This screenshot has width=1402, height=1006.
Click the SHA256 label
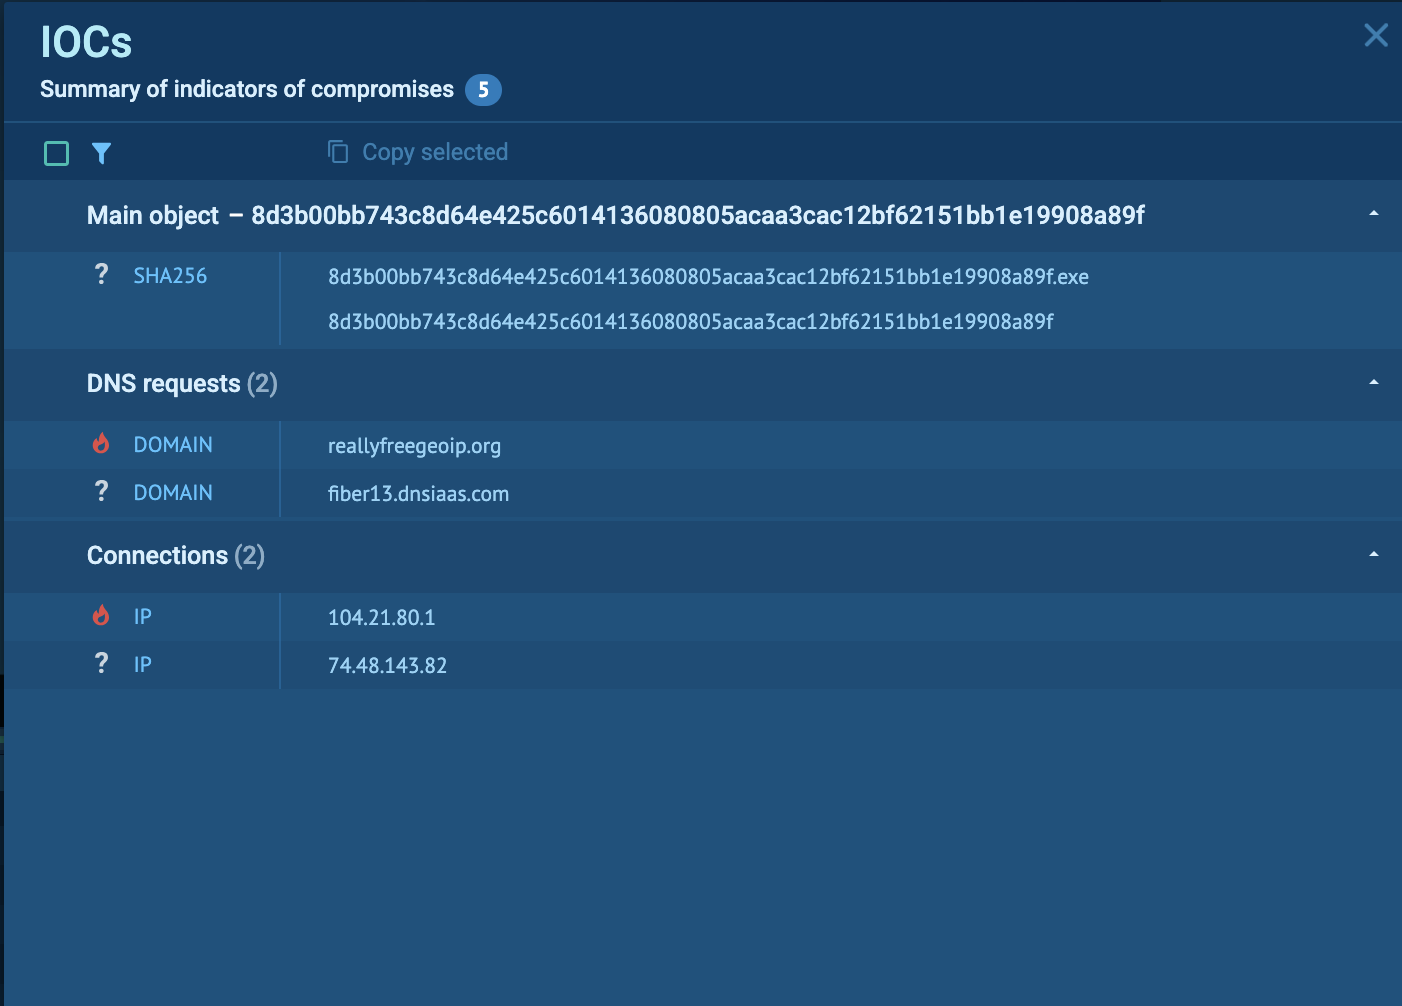(170, 276)
